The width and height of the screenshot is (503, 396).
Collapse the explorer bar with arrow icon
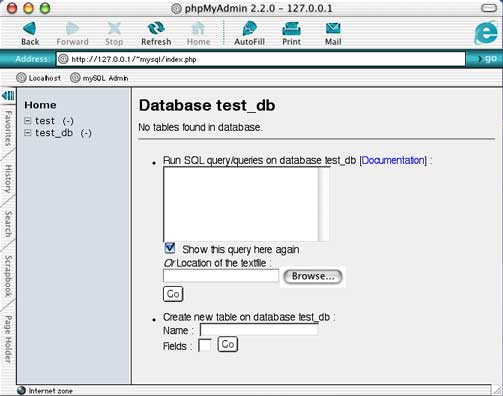coord(8,96)
